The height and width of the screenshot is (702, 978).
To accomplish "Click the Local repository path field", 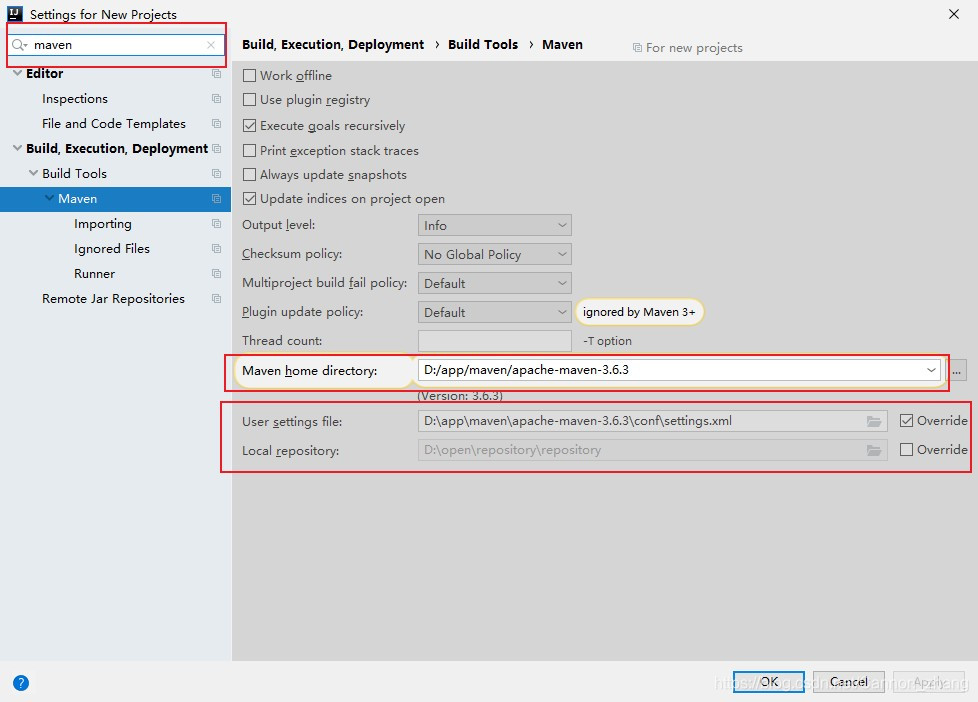I will pos(652,450).
